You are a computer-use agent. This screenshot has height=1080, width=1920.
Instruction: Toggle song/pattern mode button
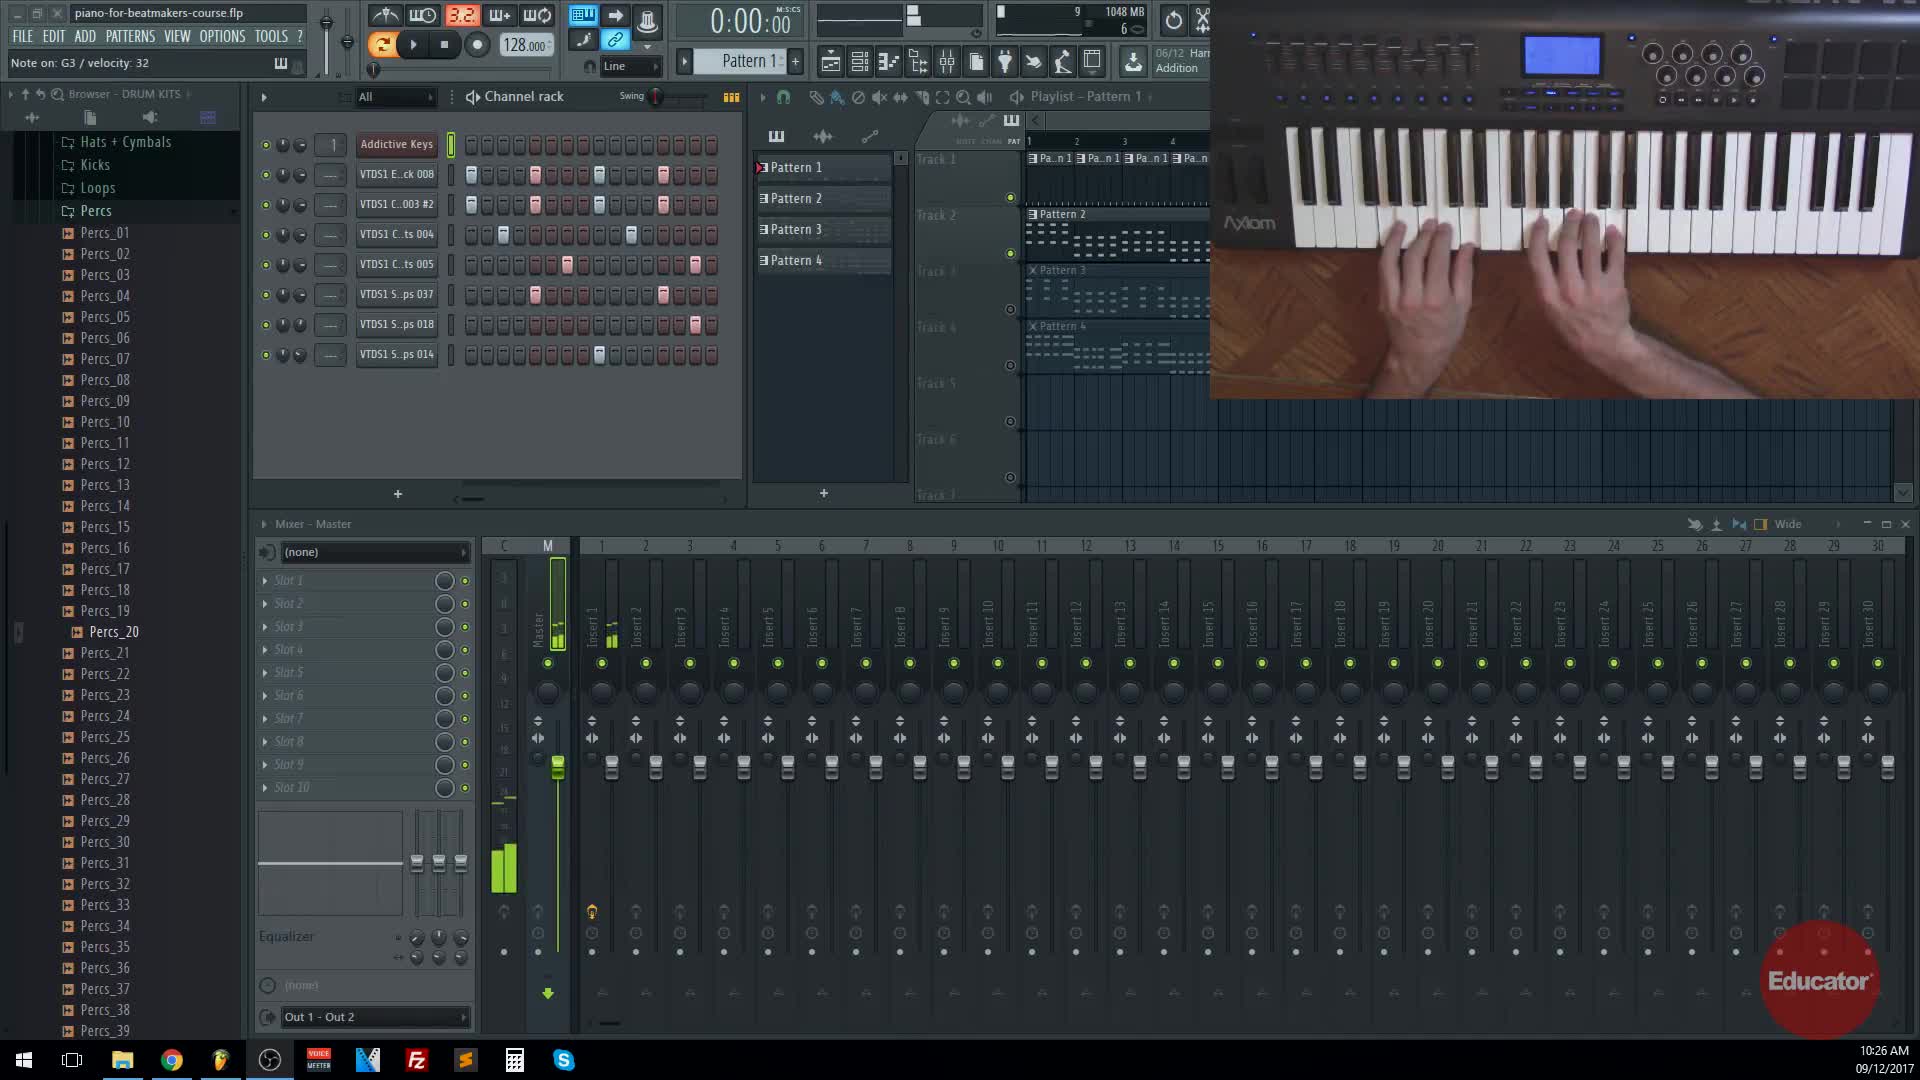(381, 44)
